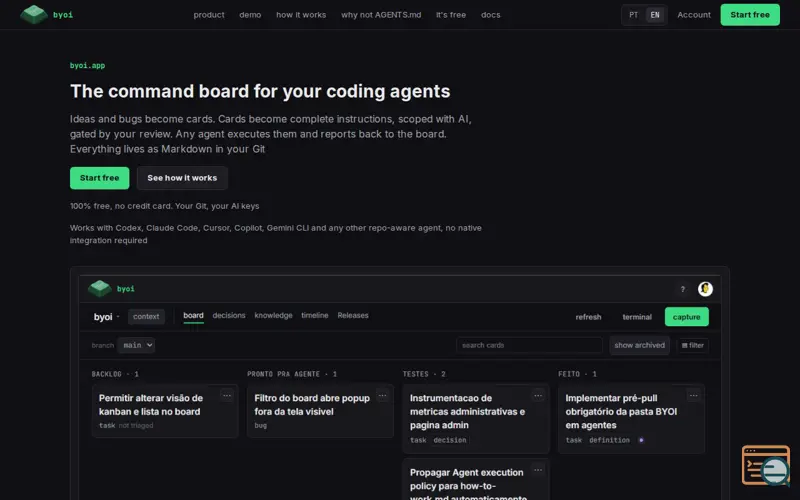
Task: Open the branch main dropdown
Action: (136, 345)
